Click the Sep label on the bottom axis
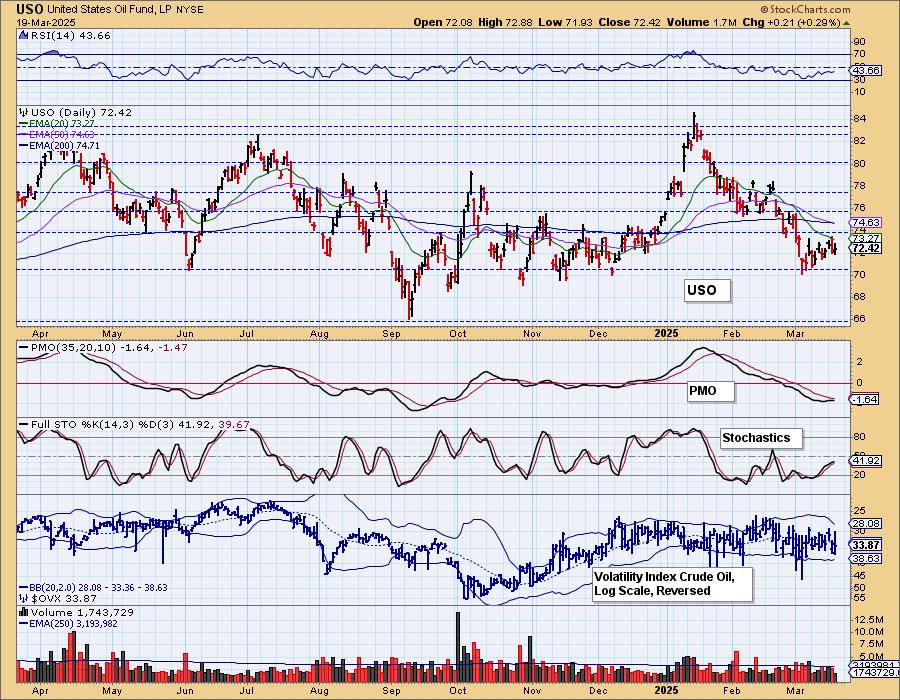 391,691
